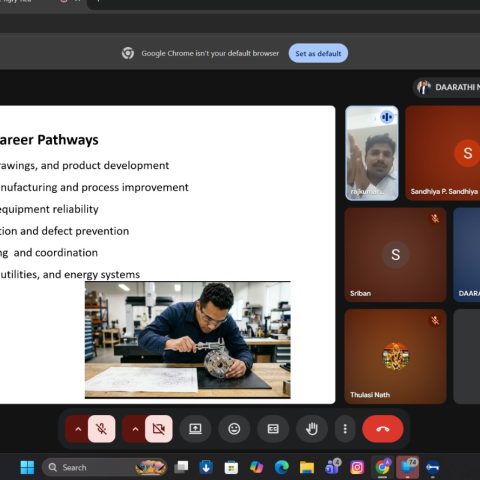The height and width of the screenshot is (480, 480).
Task: Unmute the microphone in the call bar
Action: 102,429
